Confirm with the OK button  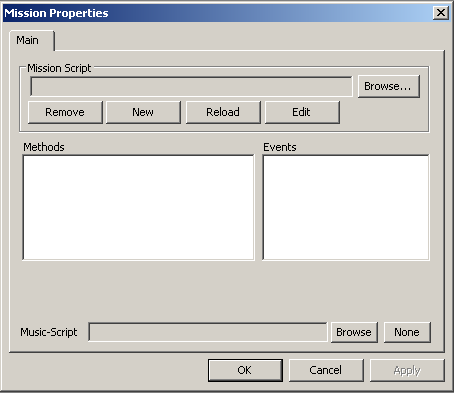[x=245, y=370]
